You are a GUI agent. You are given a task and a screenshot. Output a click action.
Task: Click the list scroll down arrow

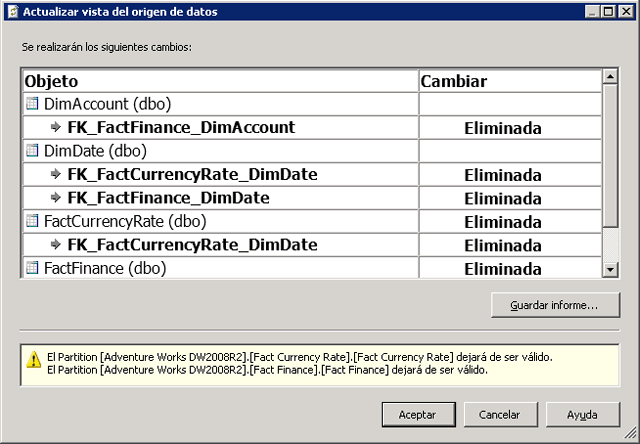[610, 269]
